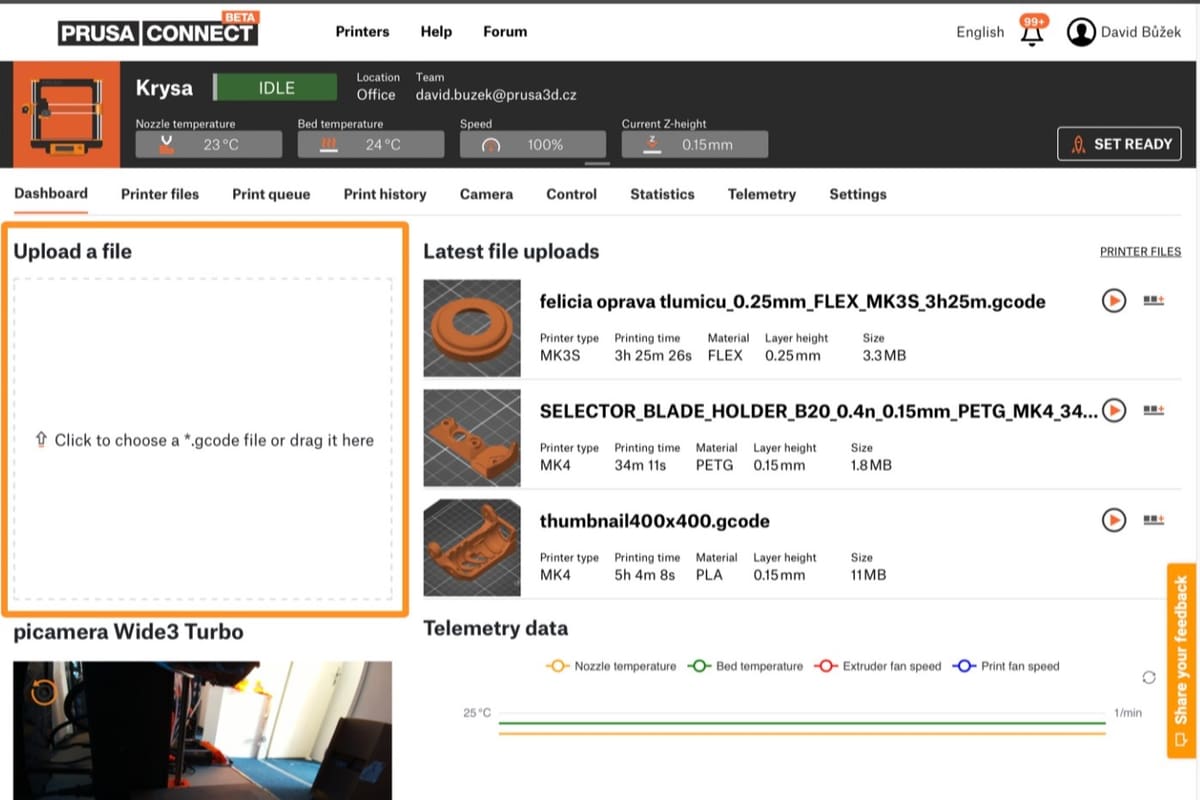Viewport: 1200px width, 800px height.
Task: Toggle Nozzle temperature legend series
Action: point(611,666)
